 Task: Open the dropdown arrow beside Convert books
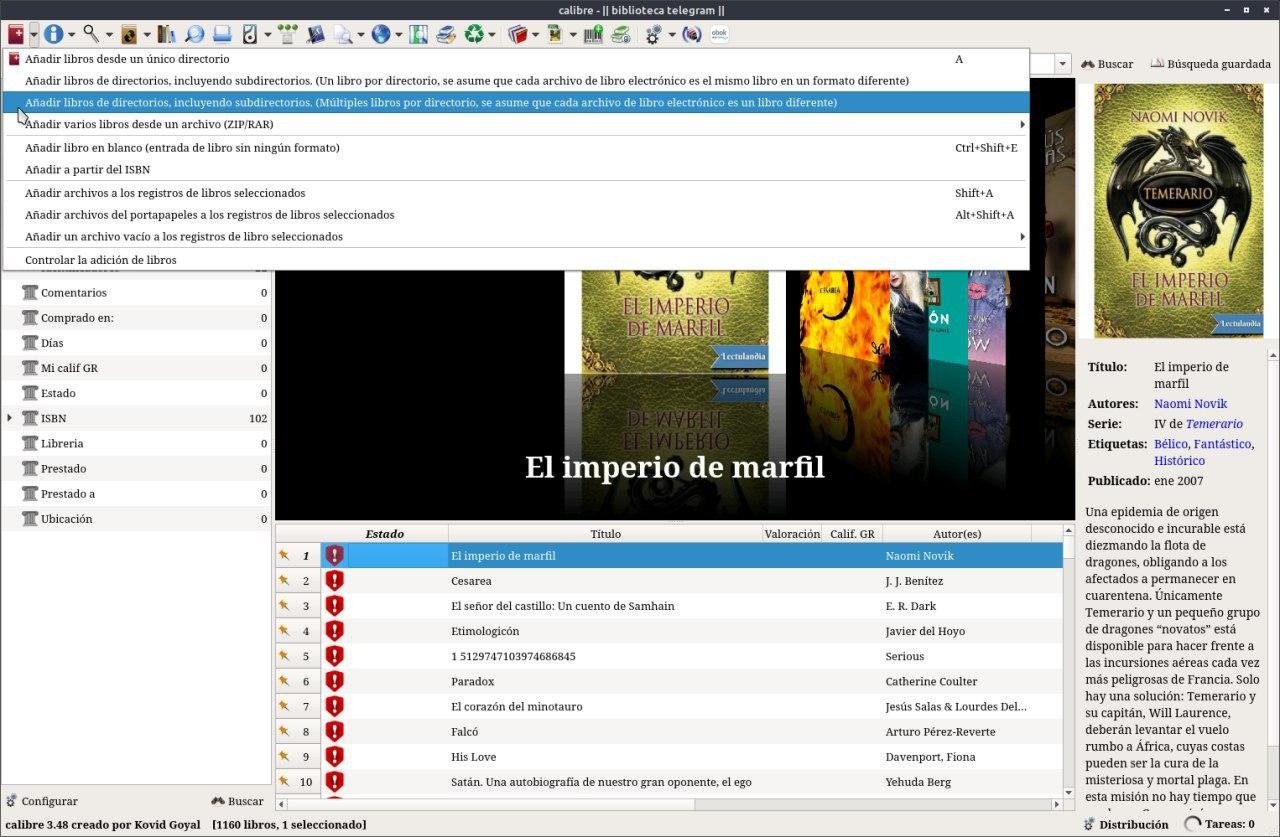coord(147,35)
